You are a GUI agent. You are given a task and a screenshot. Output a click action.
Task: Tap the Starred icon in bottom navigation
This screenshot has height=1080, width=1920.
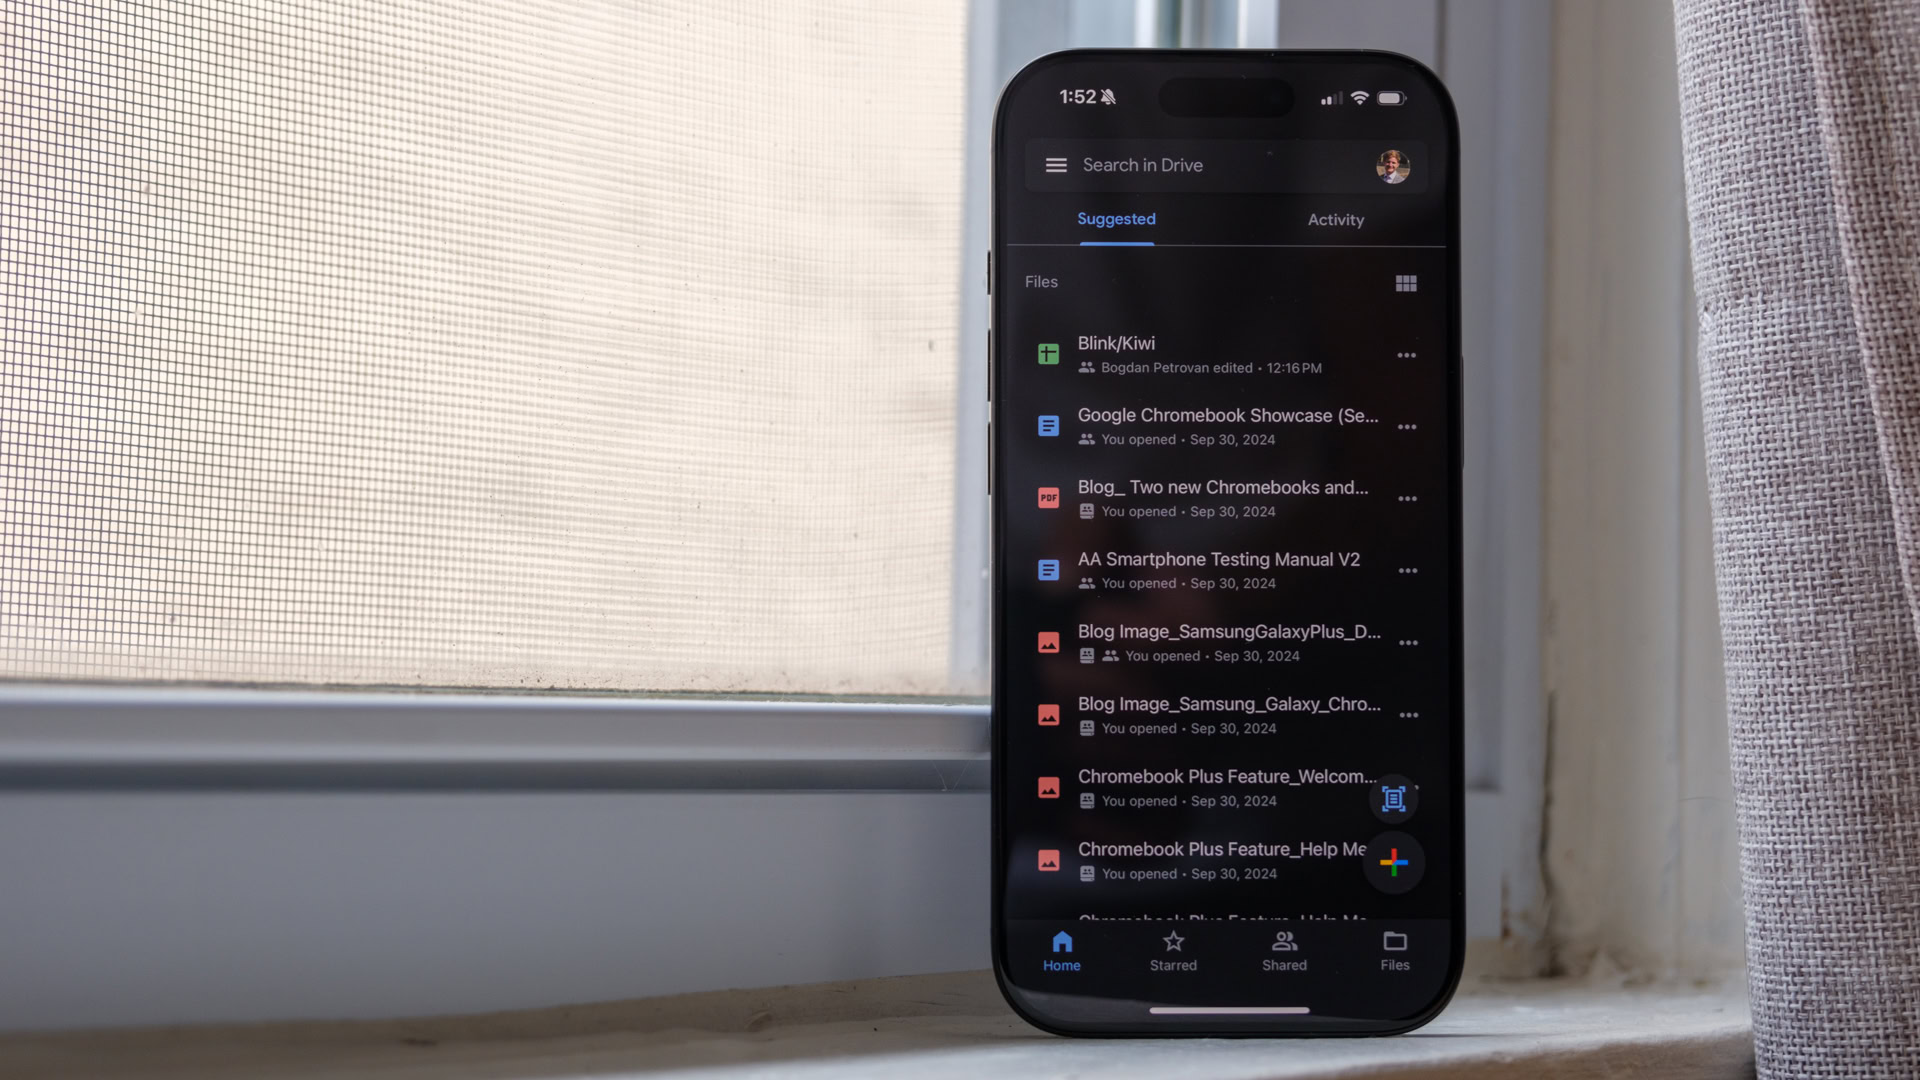coord(1172,948)
